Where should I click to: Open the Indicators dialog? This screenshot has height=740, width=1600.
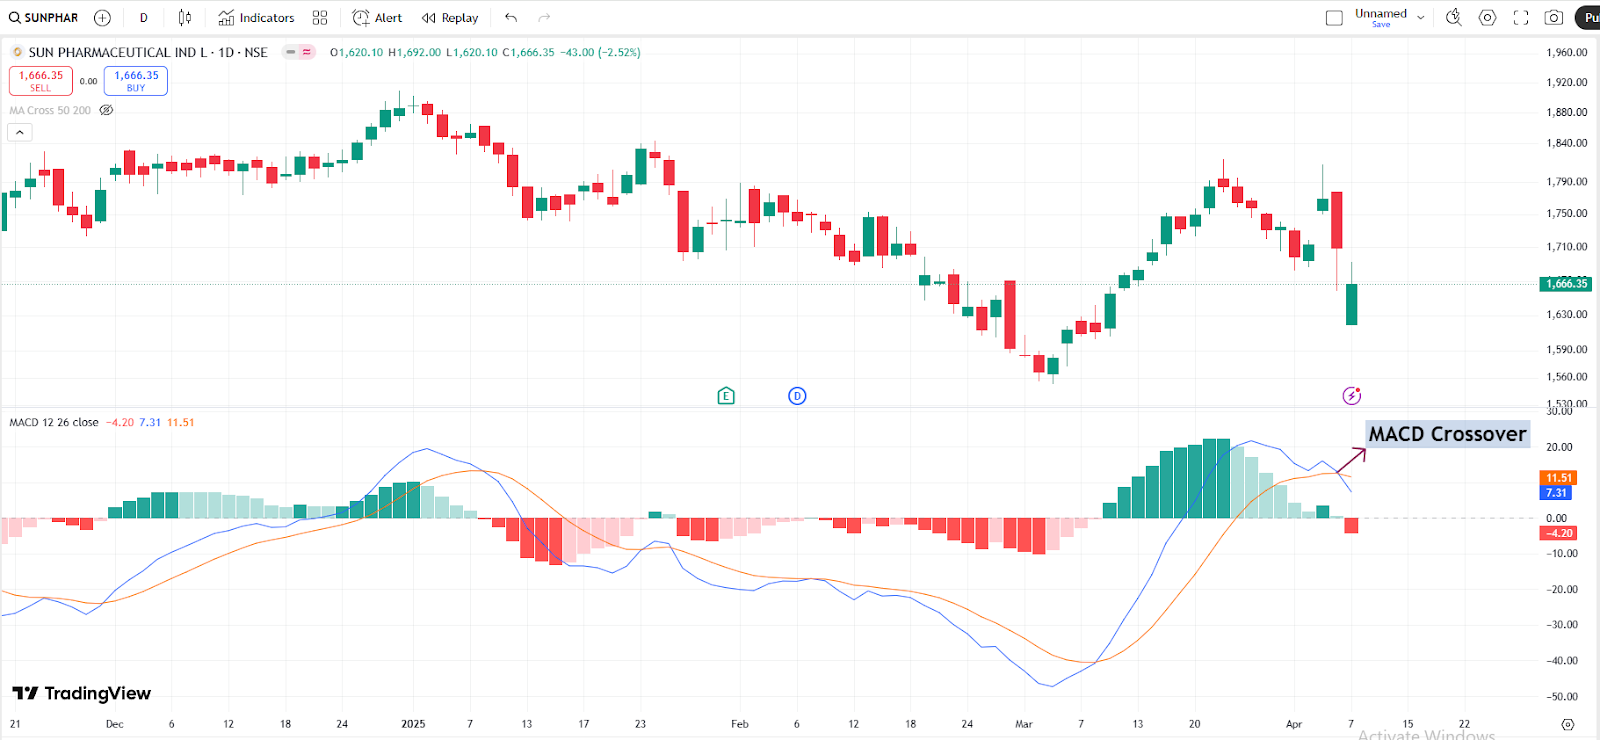click(x=257, y=18)
